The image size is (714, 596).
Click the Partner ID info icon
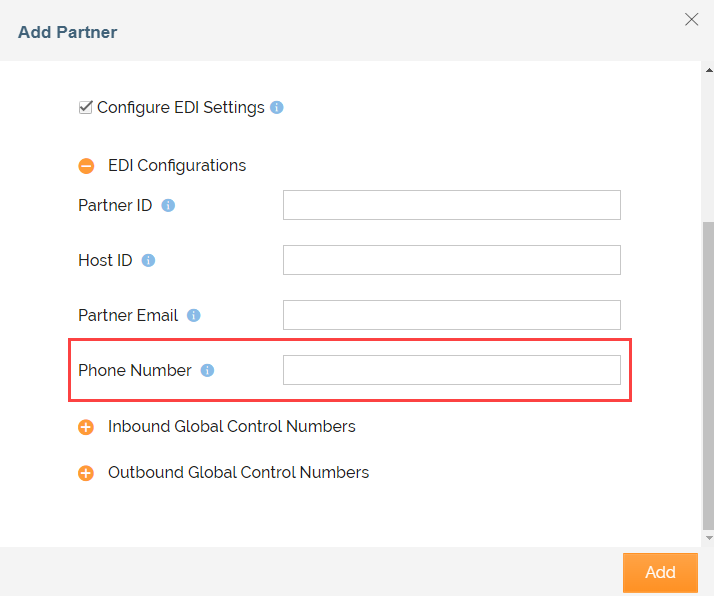click(168, 206)
